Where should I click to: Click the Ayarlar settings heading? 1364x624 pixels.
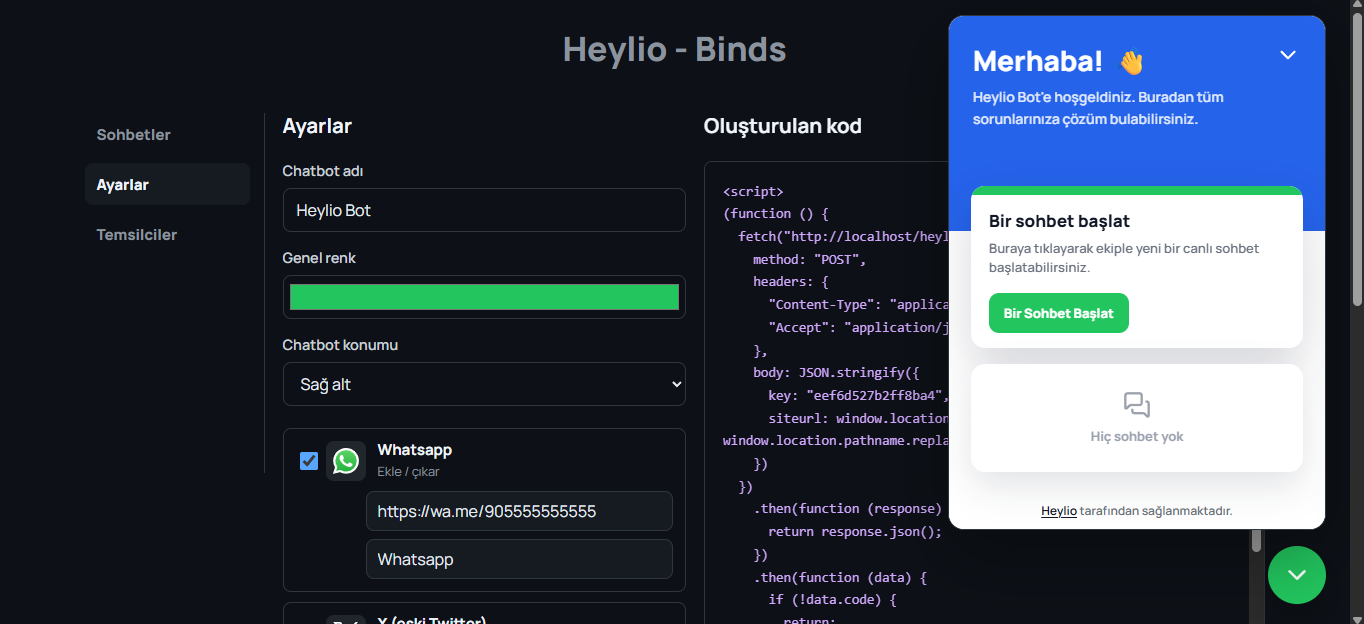pos(317,126)
